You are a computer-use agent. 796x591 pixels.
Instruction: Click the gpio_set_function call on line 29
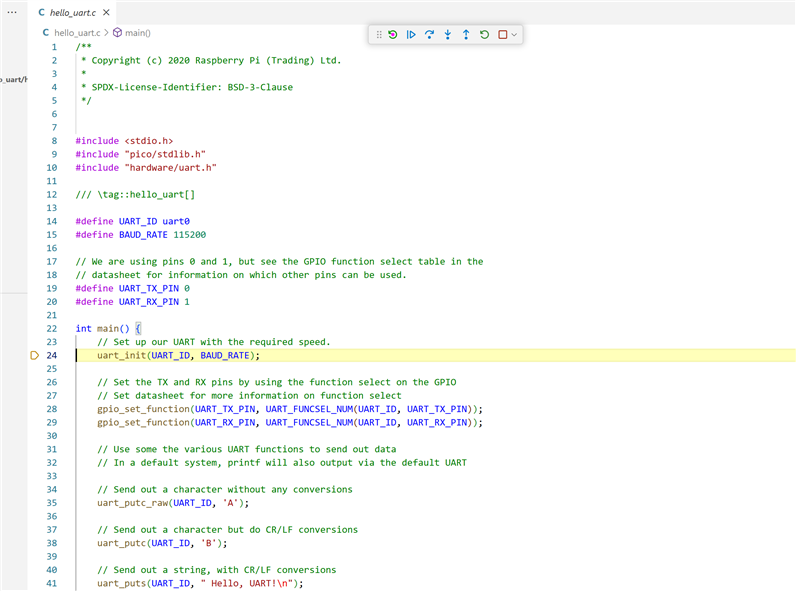click(290, 422)
